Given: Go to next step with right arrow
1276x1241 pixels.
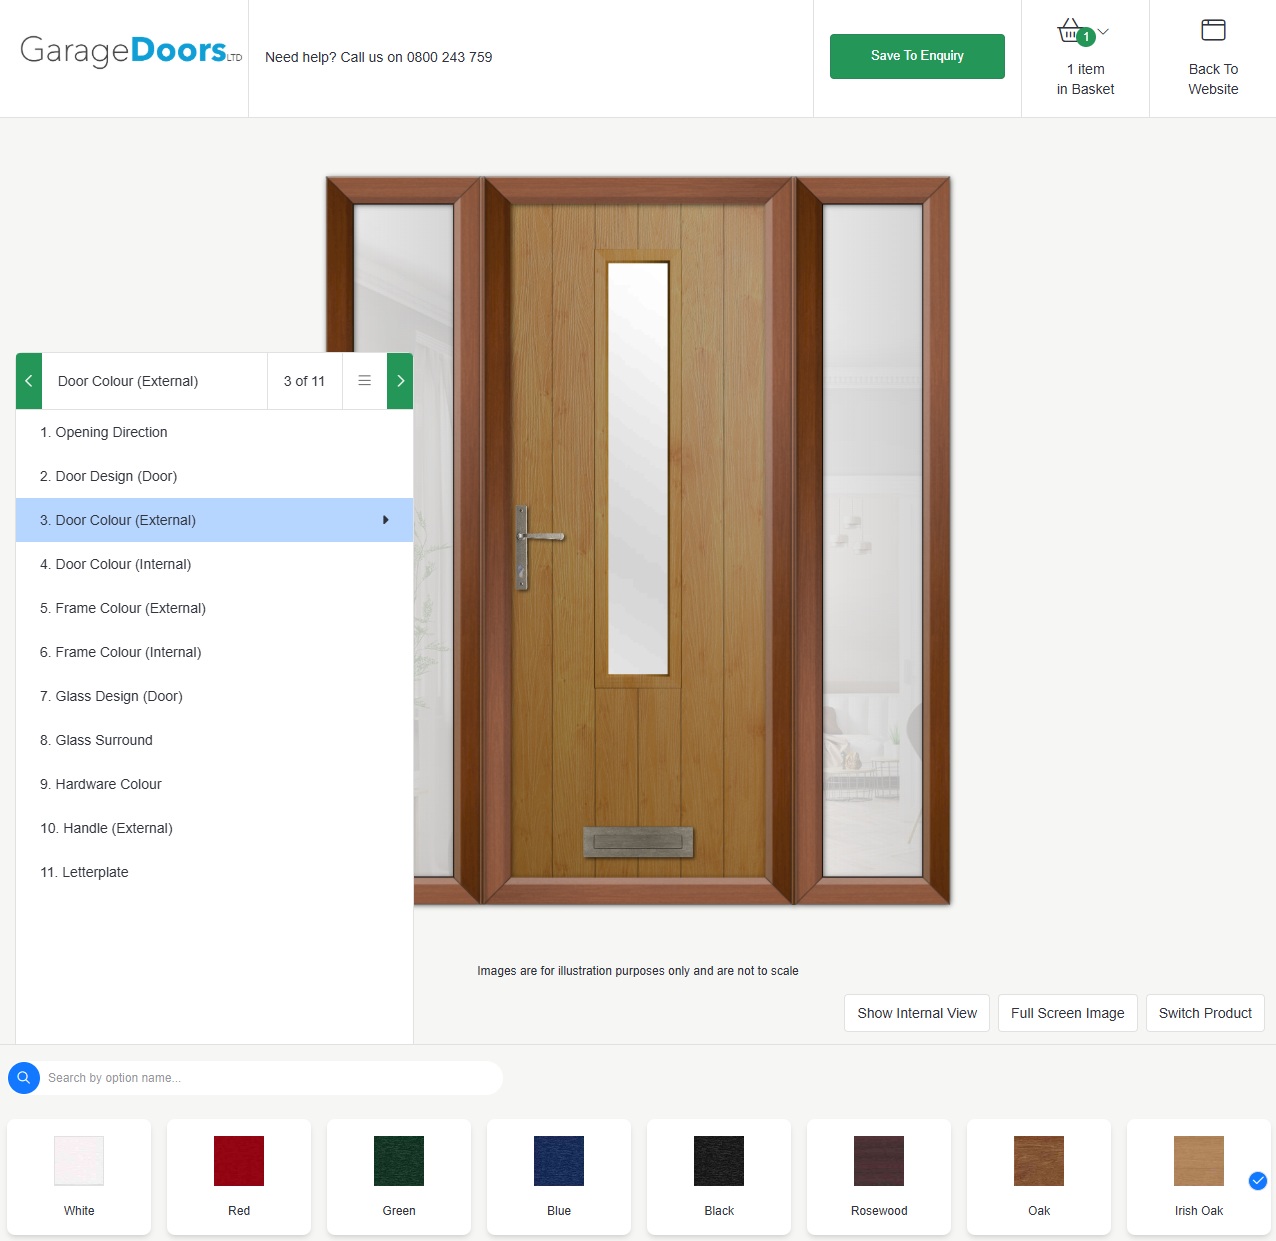Looking at the screenshot, I should coord(400,381).
